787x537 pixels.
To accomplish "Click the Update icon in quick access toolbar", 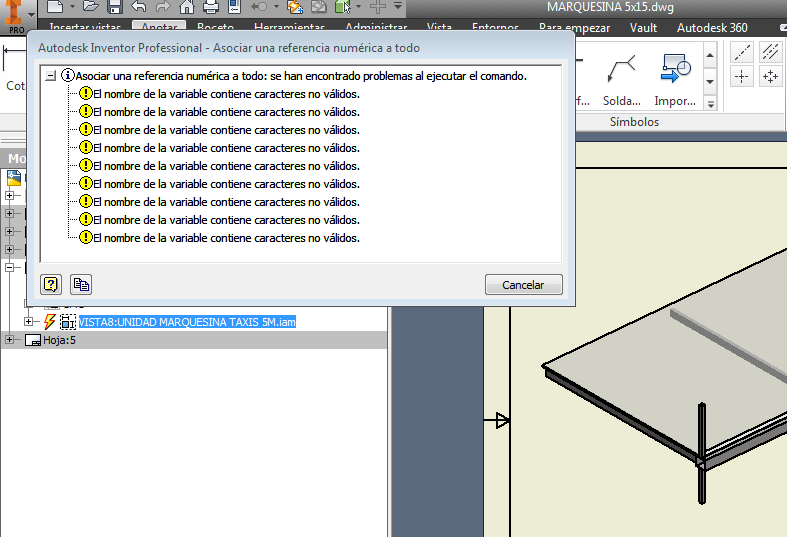I will point(295,7).
